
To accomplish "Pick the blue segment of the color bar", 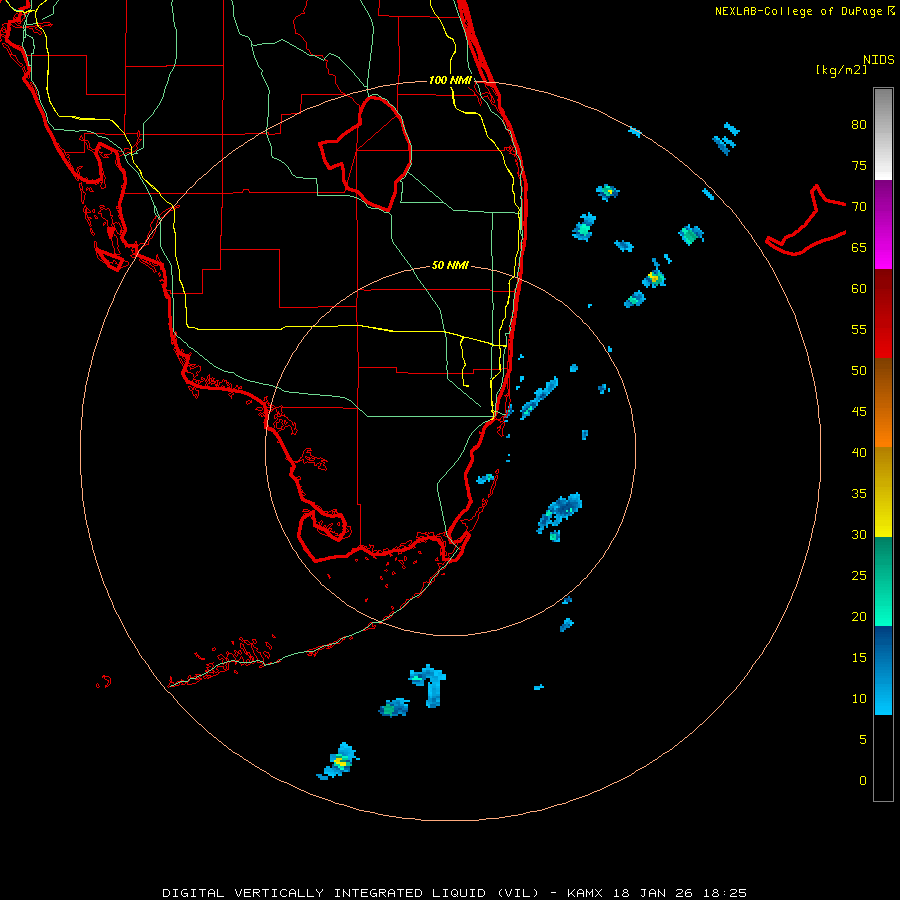I will tap(883, 670).
